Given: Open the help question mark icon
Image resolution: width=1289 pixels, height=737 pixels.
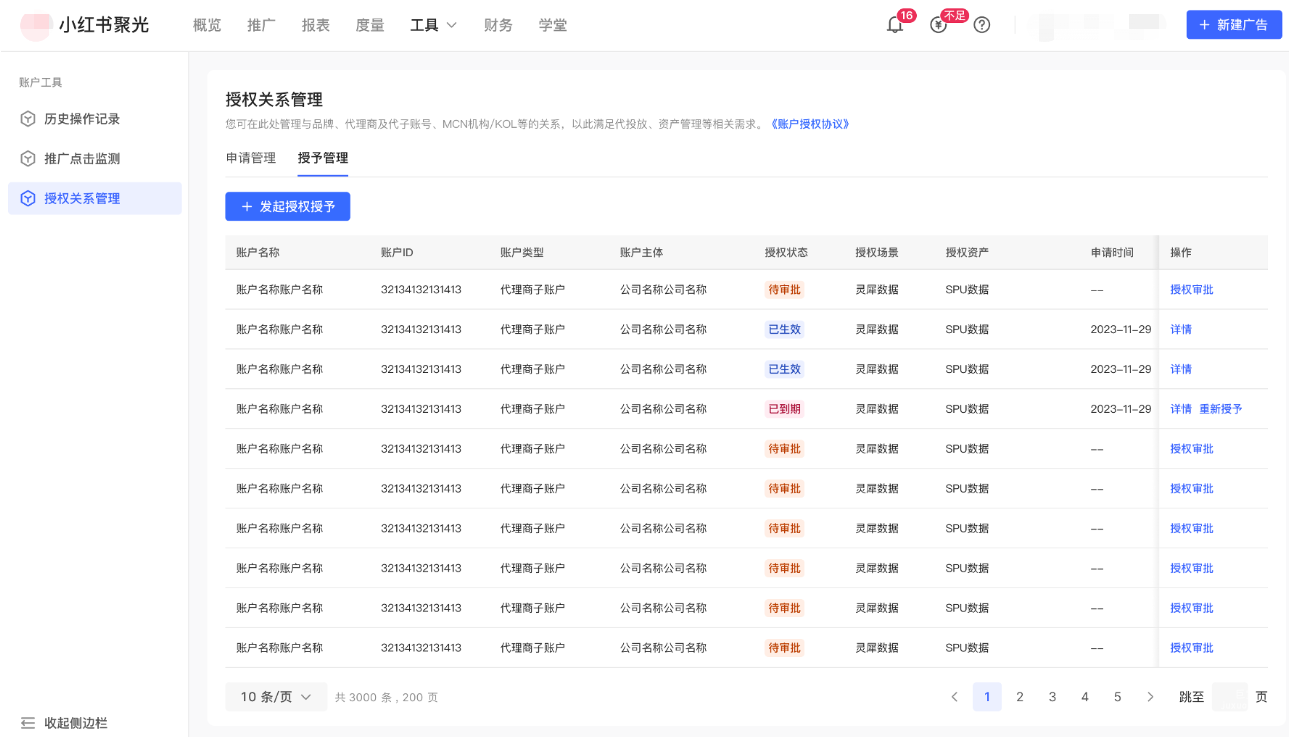Looking at the screenshot, I should click(982, 25).
